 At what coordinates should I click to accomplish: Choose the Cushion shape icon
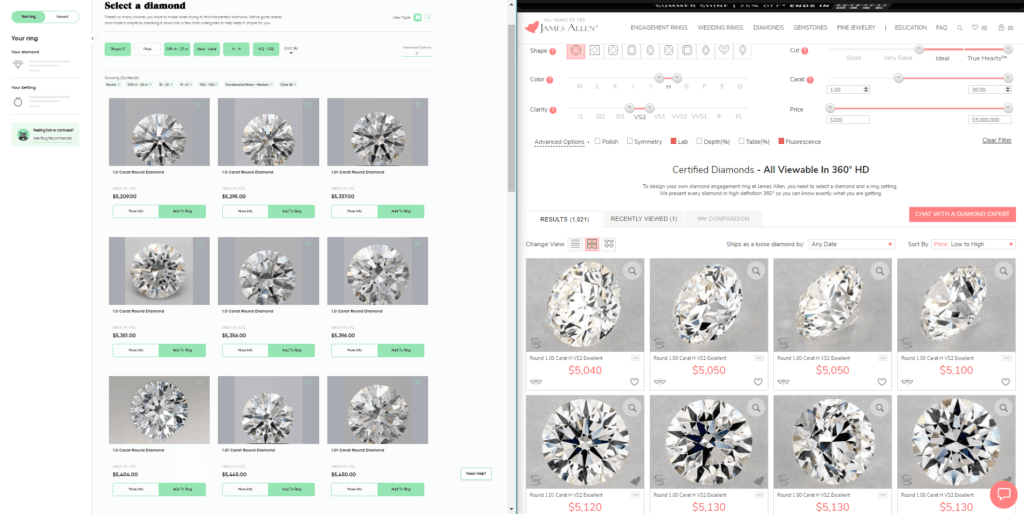(x=613, y=50)
